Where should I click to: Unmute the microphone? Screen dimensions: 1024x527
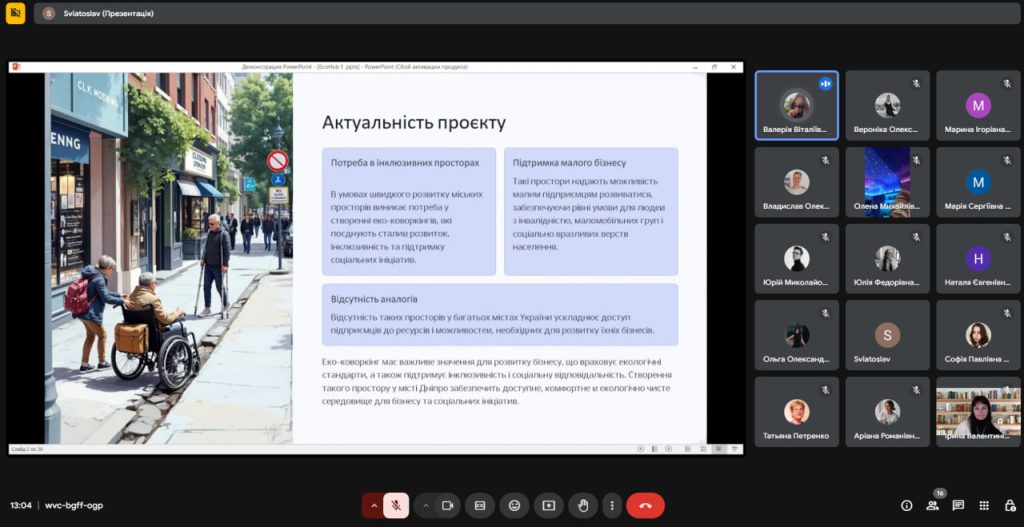[396, 505]
